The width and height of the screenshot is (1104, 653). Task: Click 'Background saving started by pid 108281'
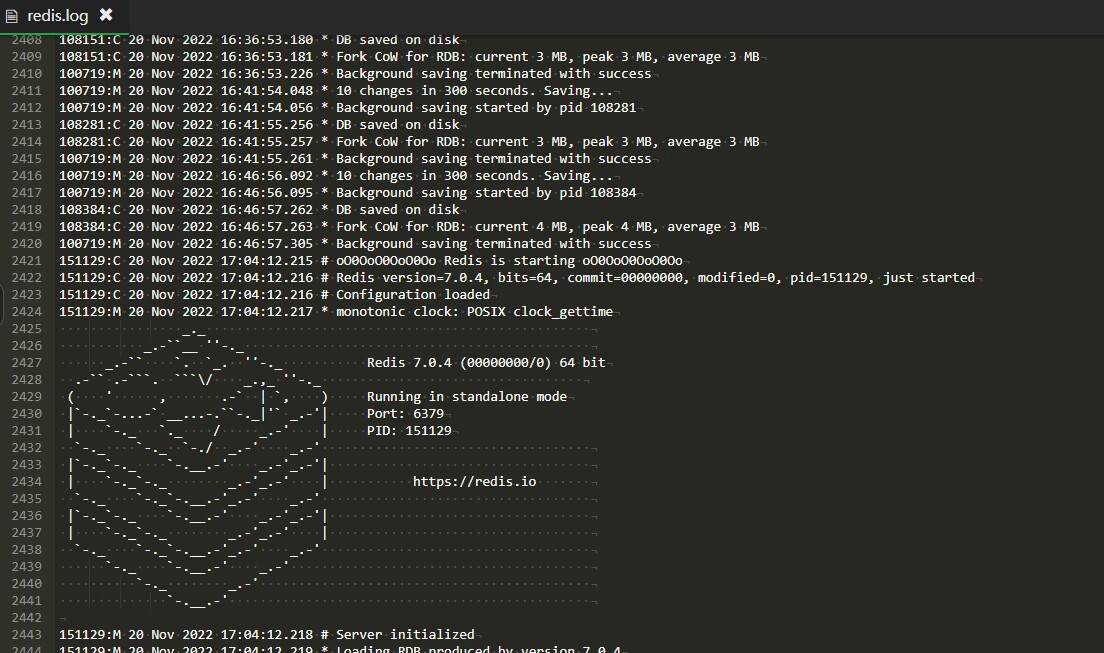point(486,108)
